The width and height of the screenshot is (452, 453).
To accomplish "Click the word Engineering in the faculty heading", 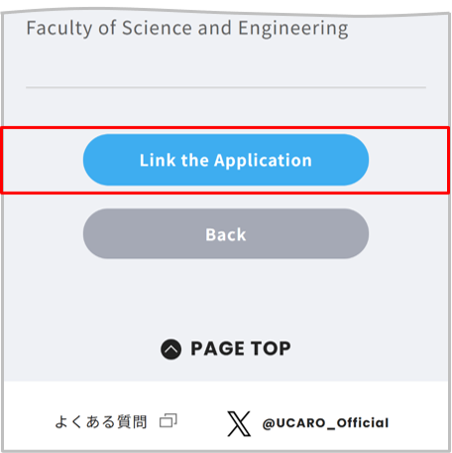I will pyautogui.click(x=293, y=29).
